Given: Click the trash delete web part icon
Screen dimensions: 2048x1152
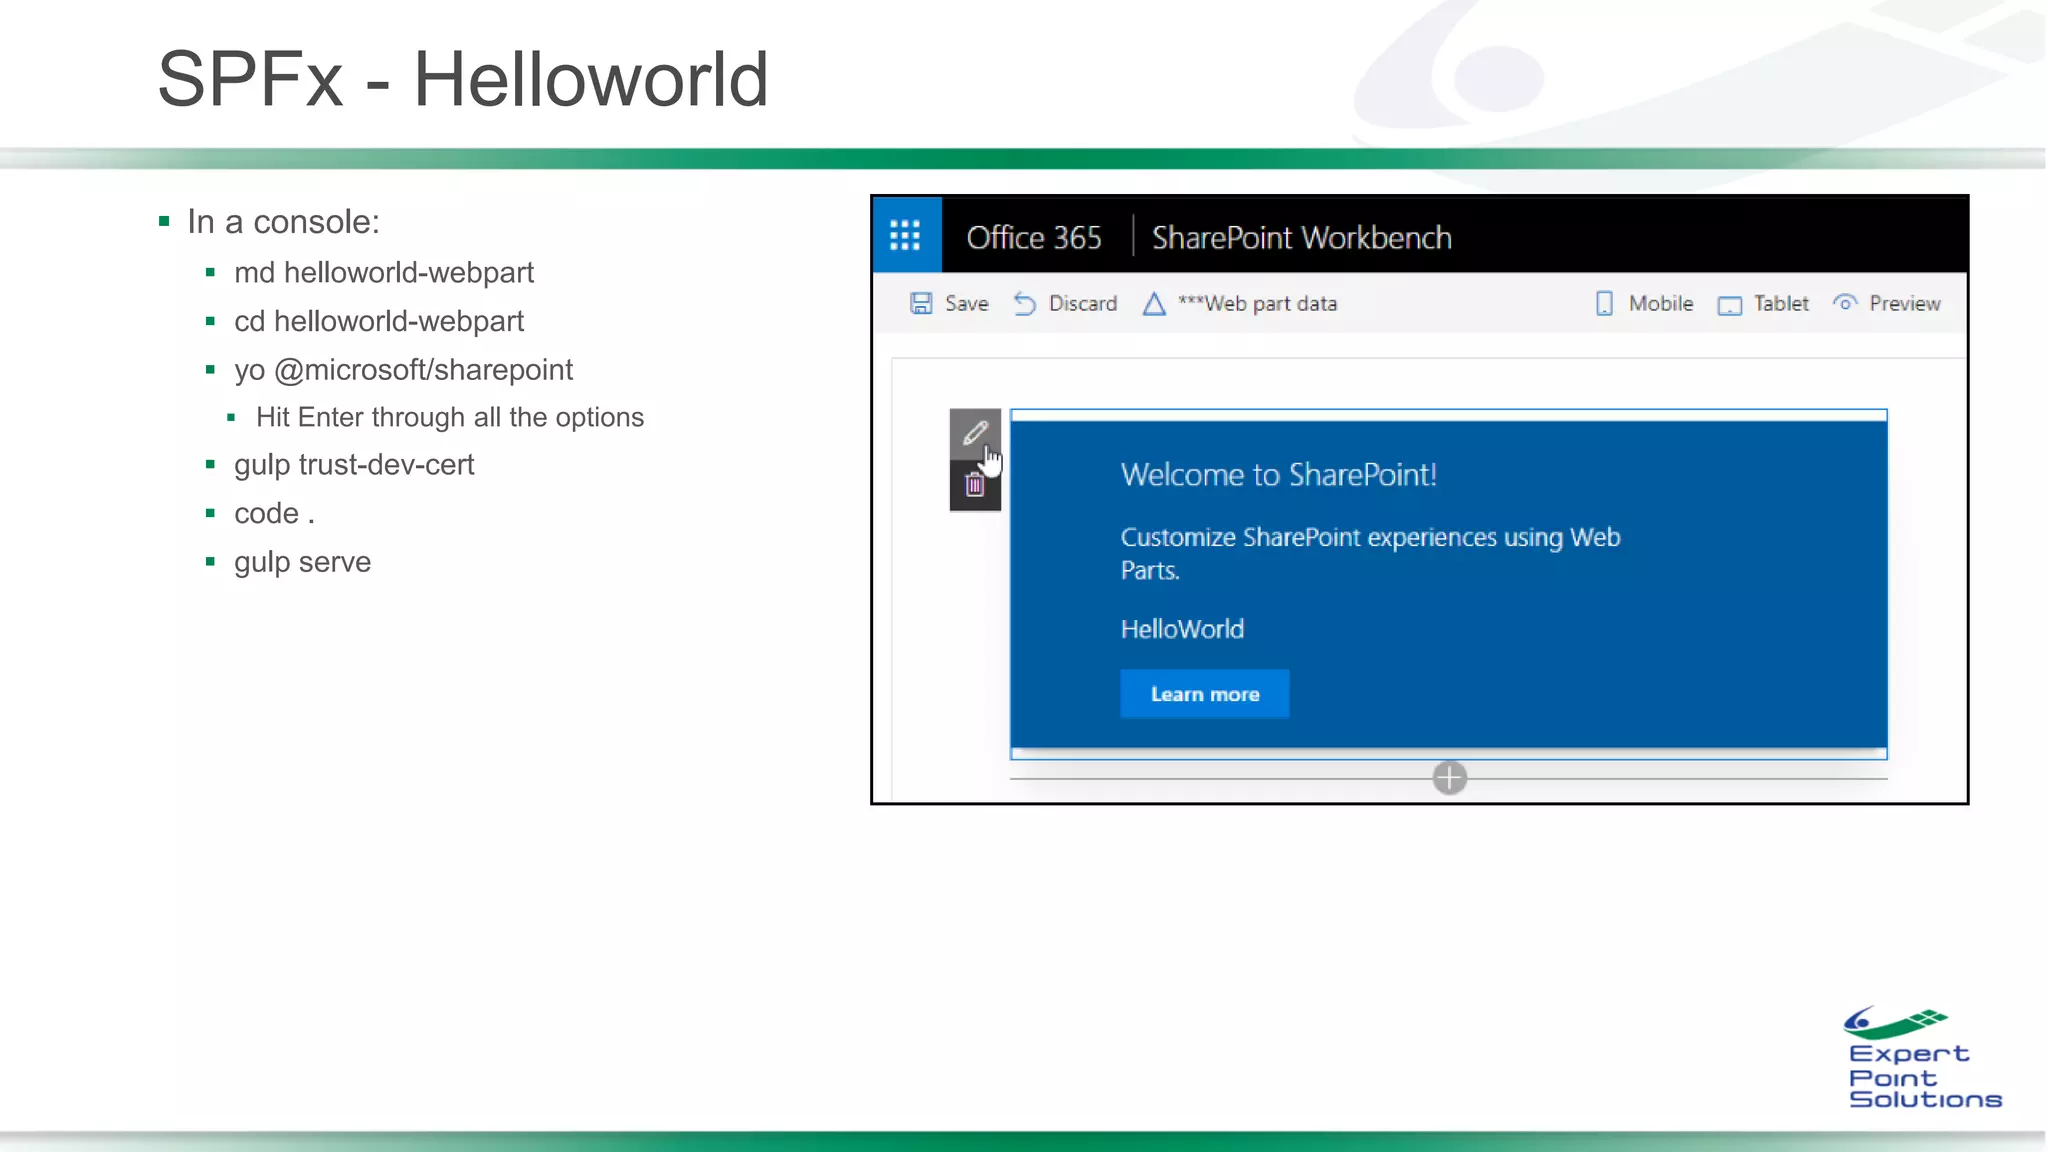Looking at the screenshot, I should tap(975, 486).
